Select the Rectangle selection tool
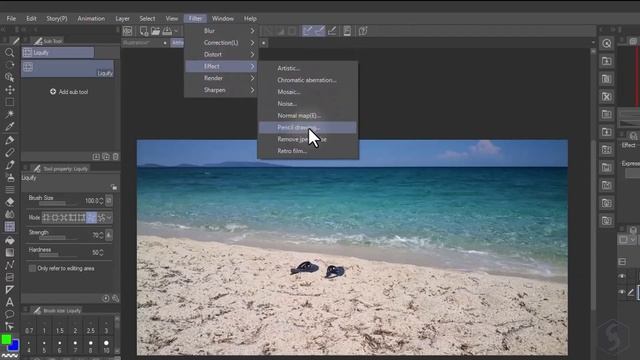640x360 pixels. pyautogui.click(x=9, y=102)
